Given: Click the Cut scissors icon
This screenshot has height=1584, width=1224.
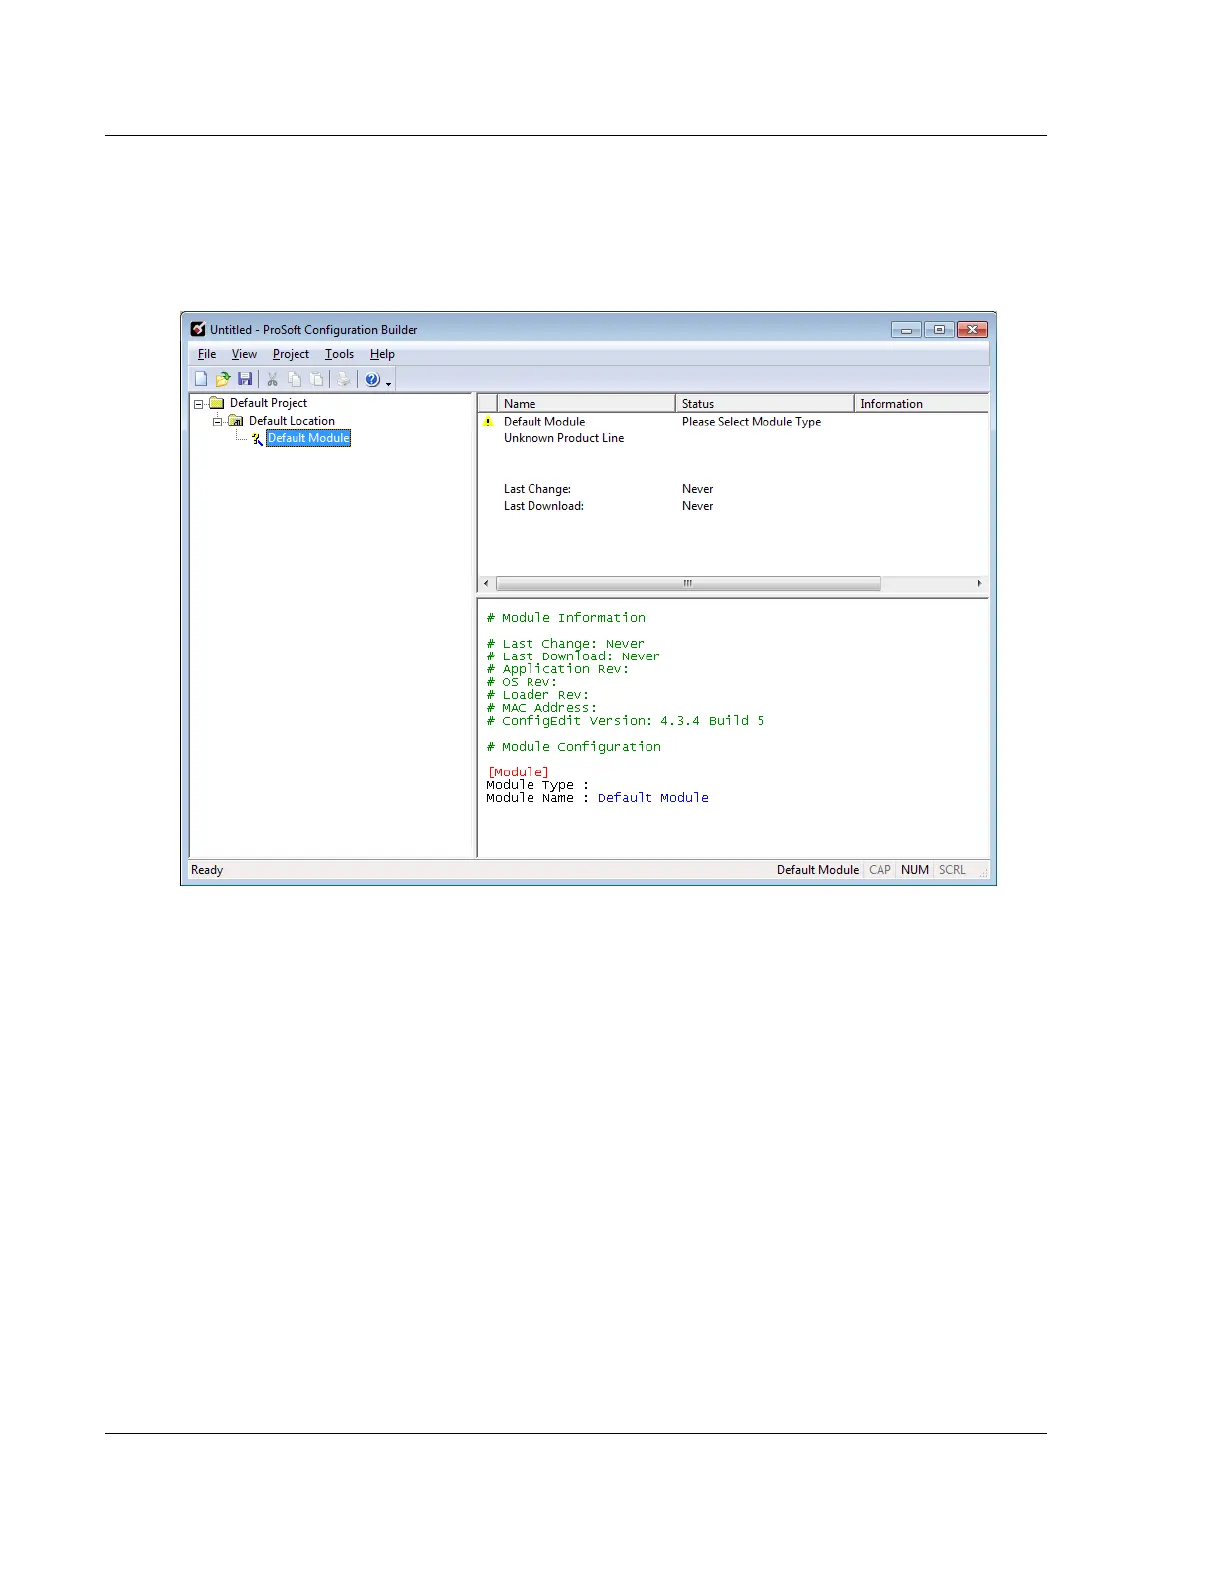Looking at the screenshot, I should point(272,379).
